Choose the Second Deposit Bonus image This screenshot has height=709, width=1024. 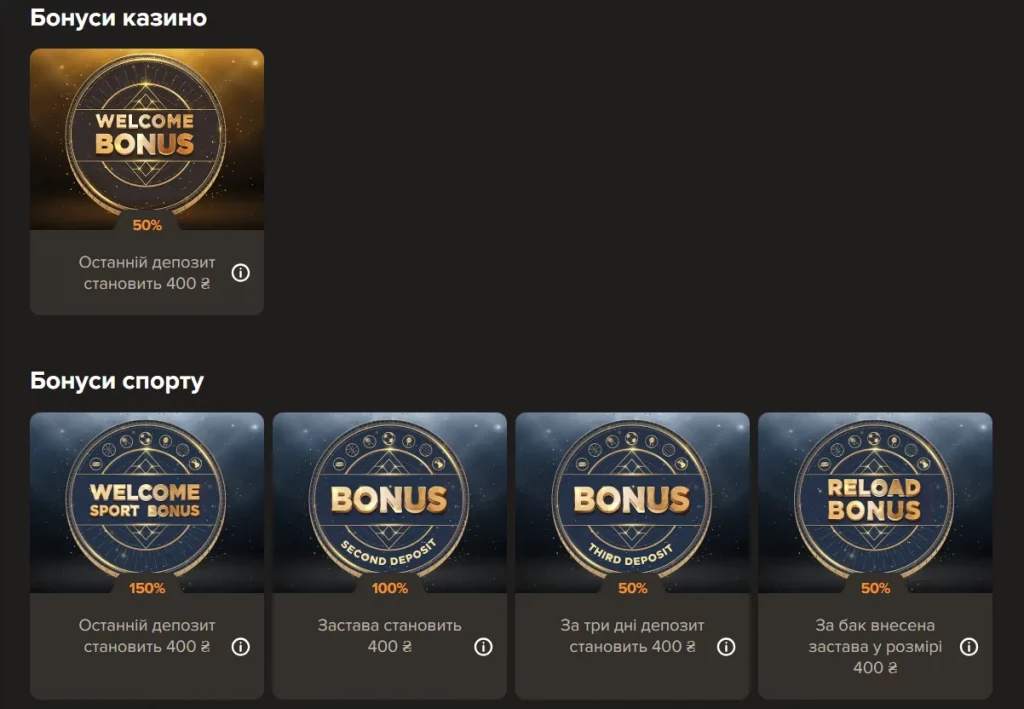pos(390,502)
